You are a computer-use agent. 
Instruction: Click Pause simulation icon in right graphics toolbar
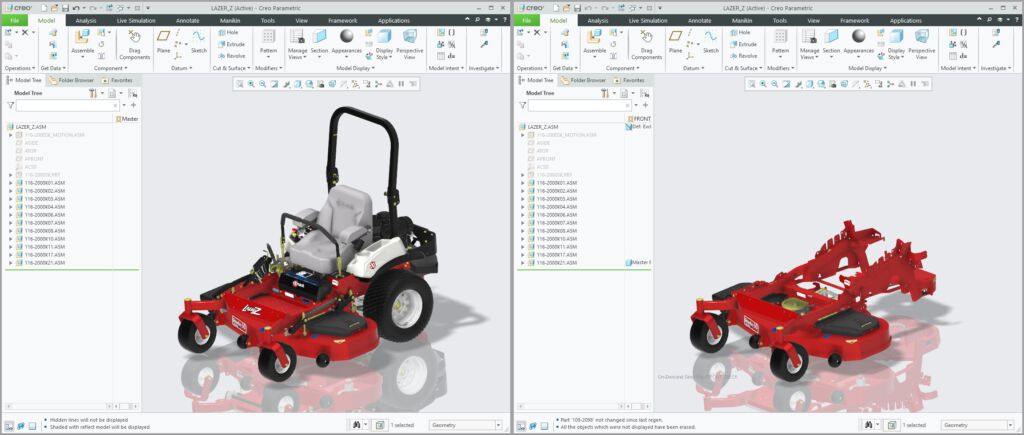click(913, 84)
